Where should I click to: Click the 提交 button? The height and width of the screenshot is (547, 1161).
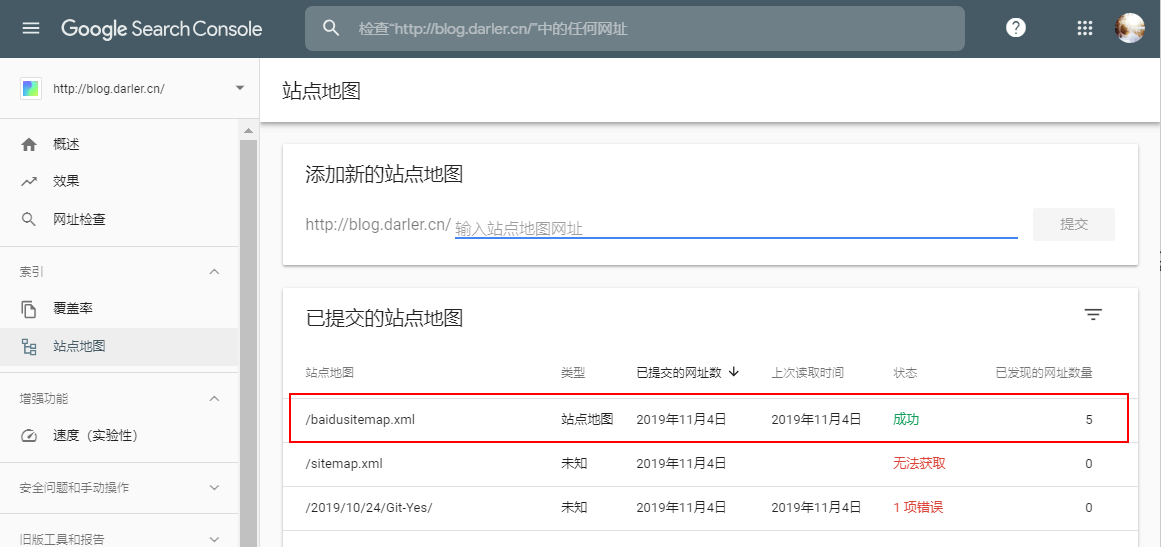(1074, 224)
